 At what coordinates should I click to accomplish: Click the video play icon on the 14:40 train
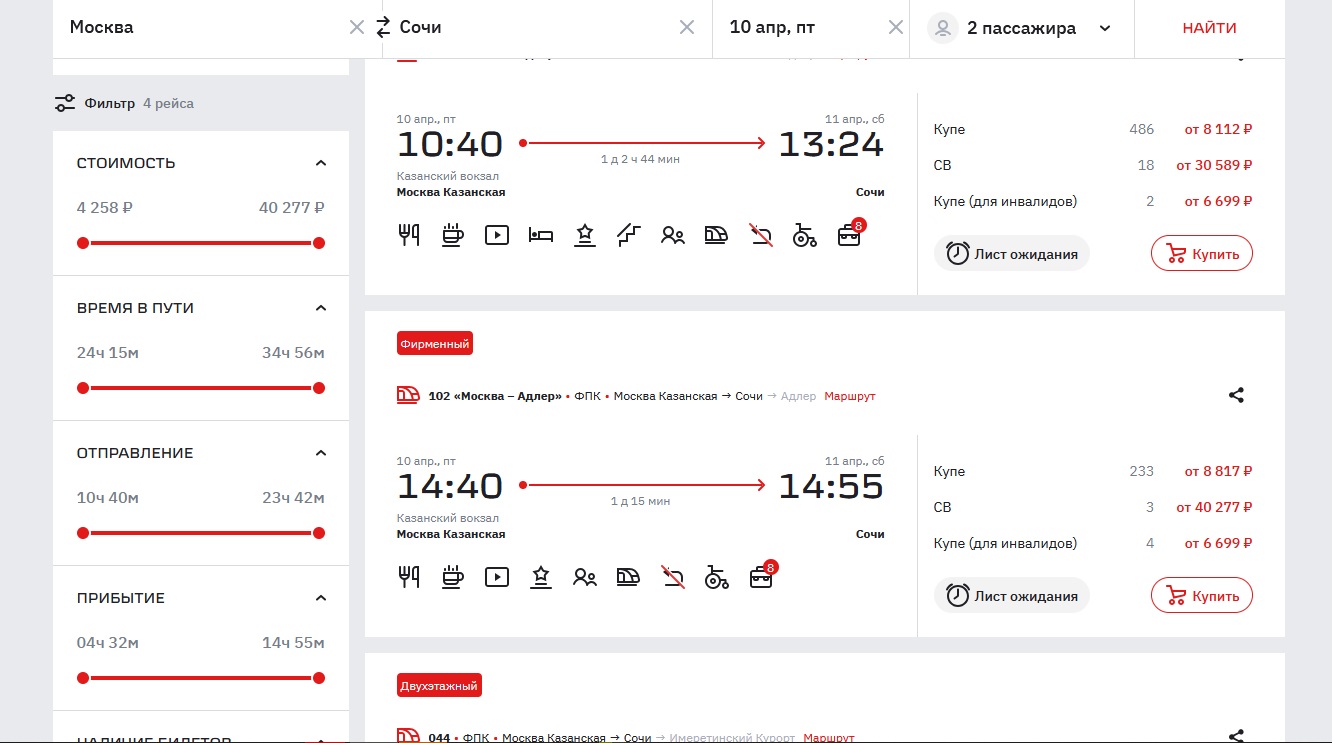[497, 577]
